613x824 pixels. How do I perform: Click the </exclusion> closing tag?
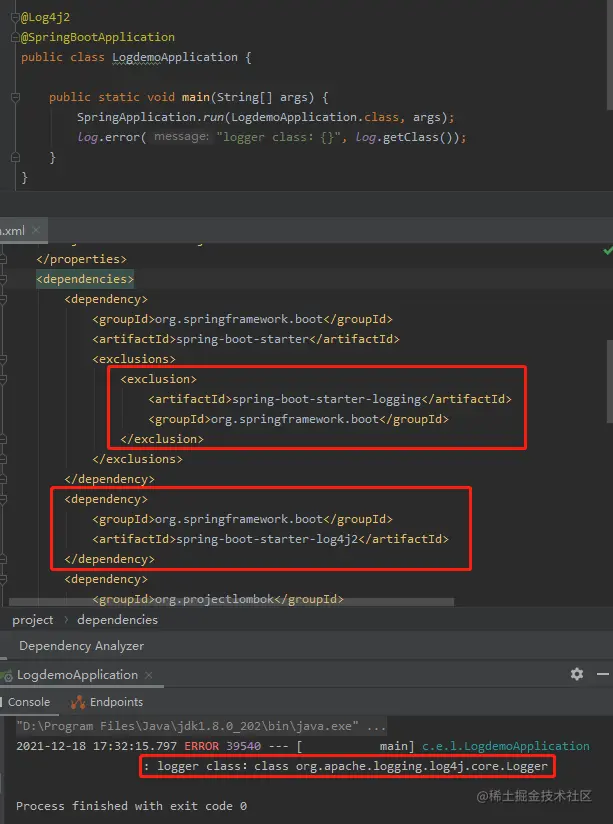coord(162,439)
